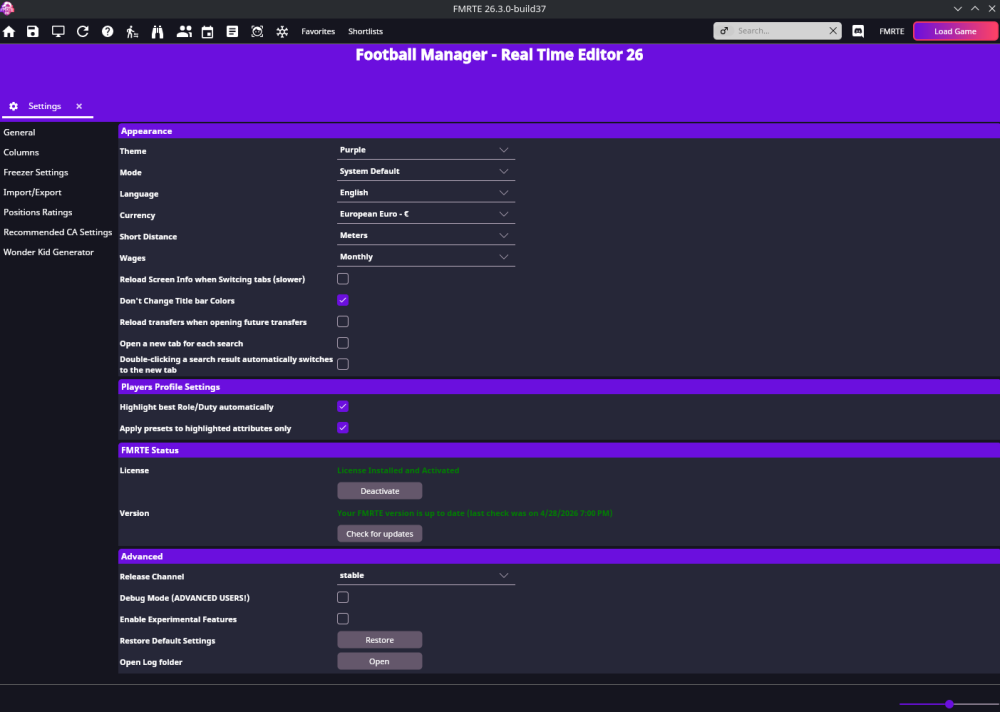Click the Players Profile Settings header
The height and width of the screenshot is (712, 1000).
(559, 387)
